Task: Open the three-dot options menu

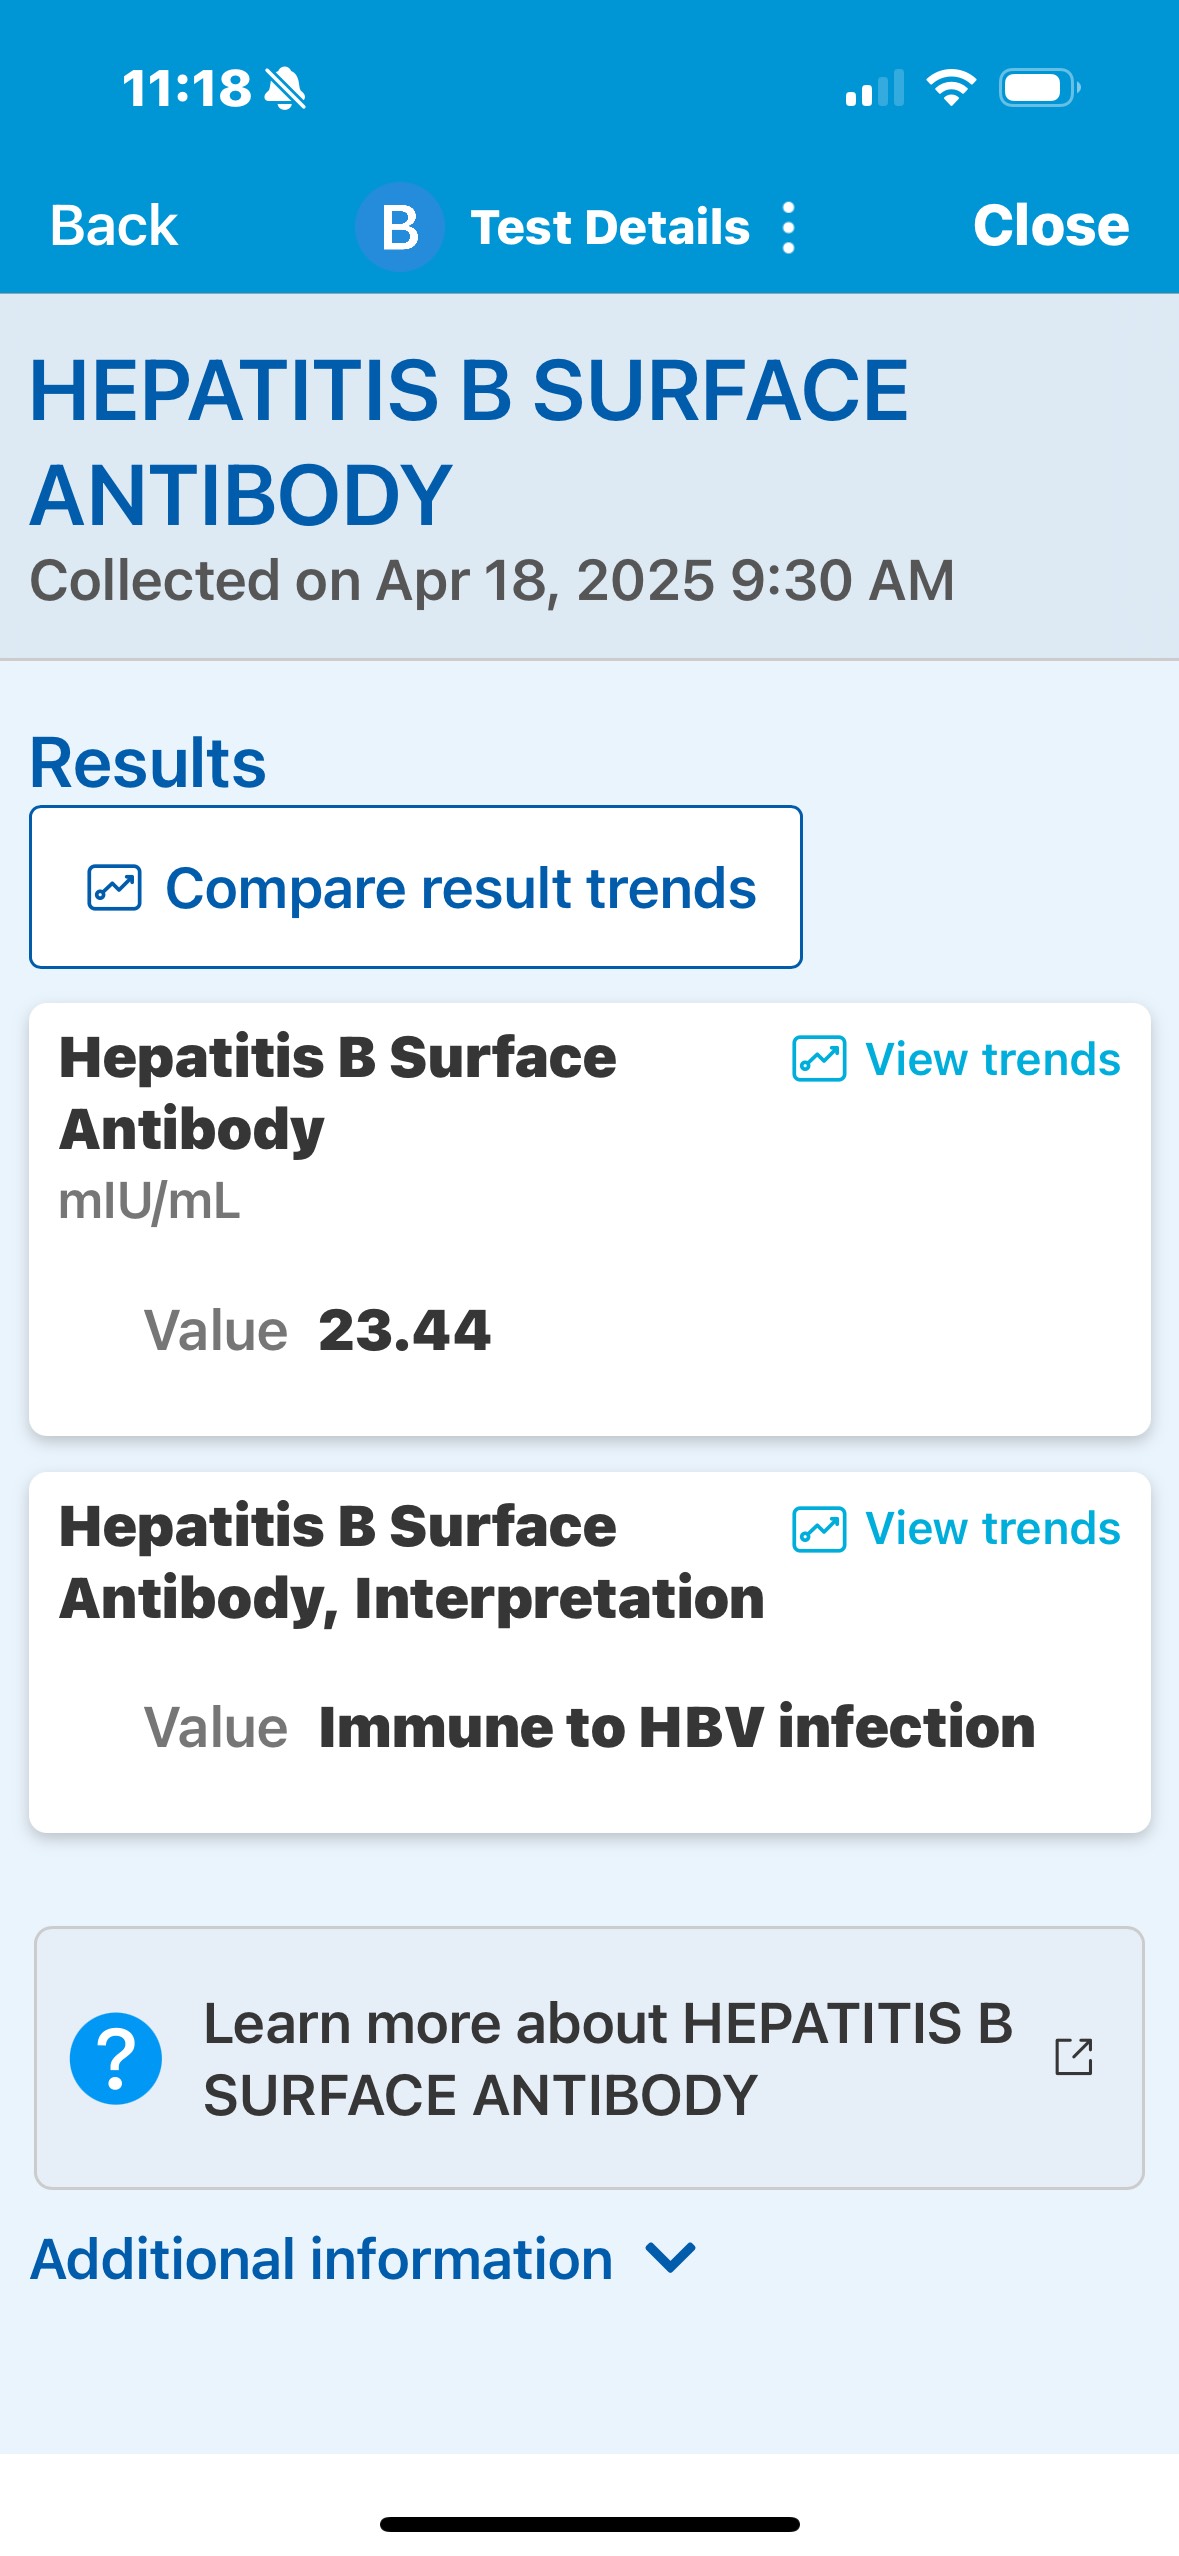Action: (789, 228)
